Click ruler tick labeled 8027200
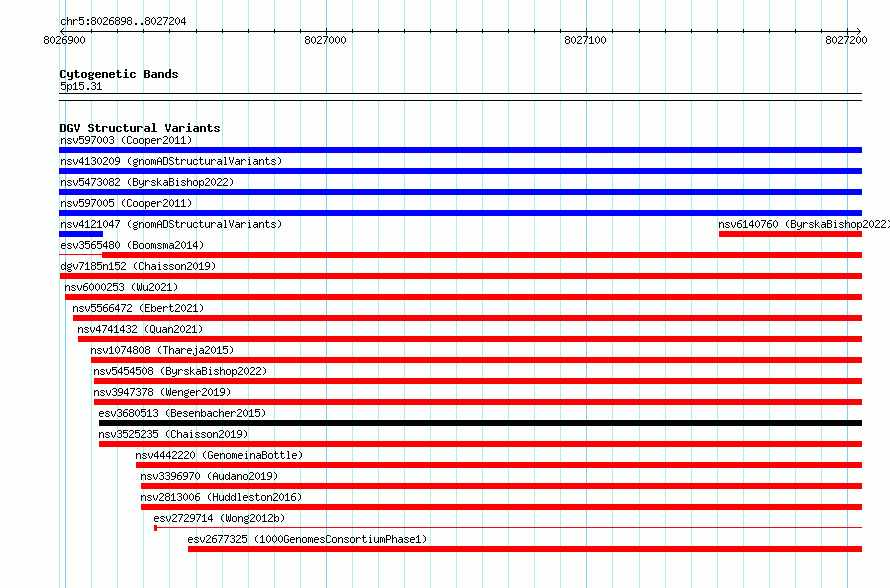This screenshot has height=588, width=890. point(846,40)
